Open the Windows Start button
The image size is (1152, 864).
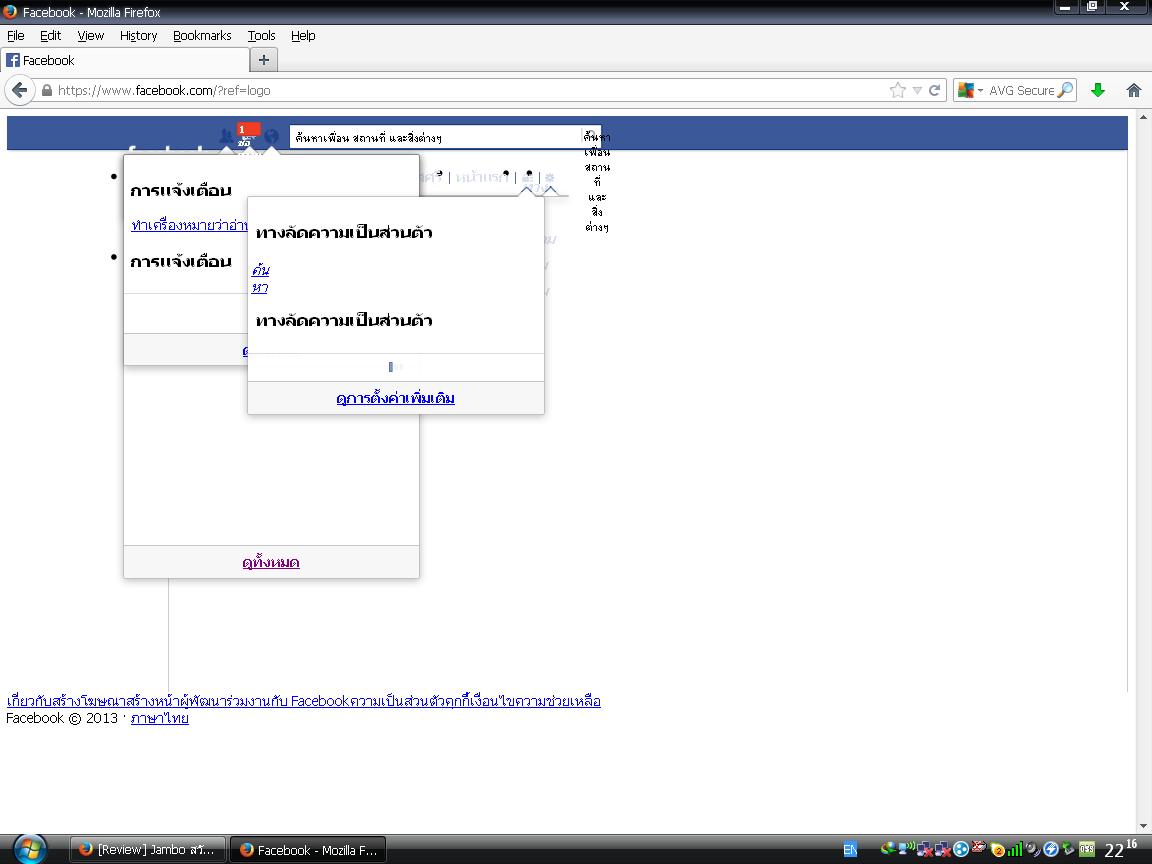29,849
